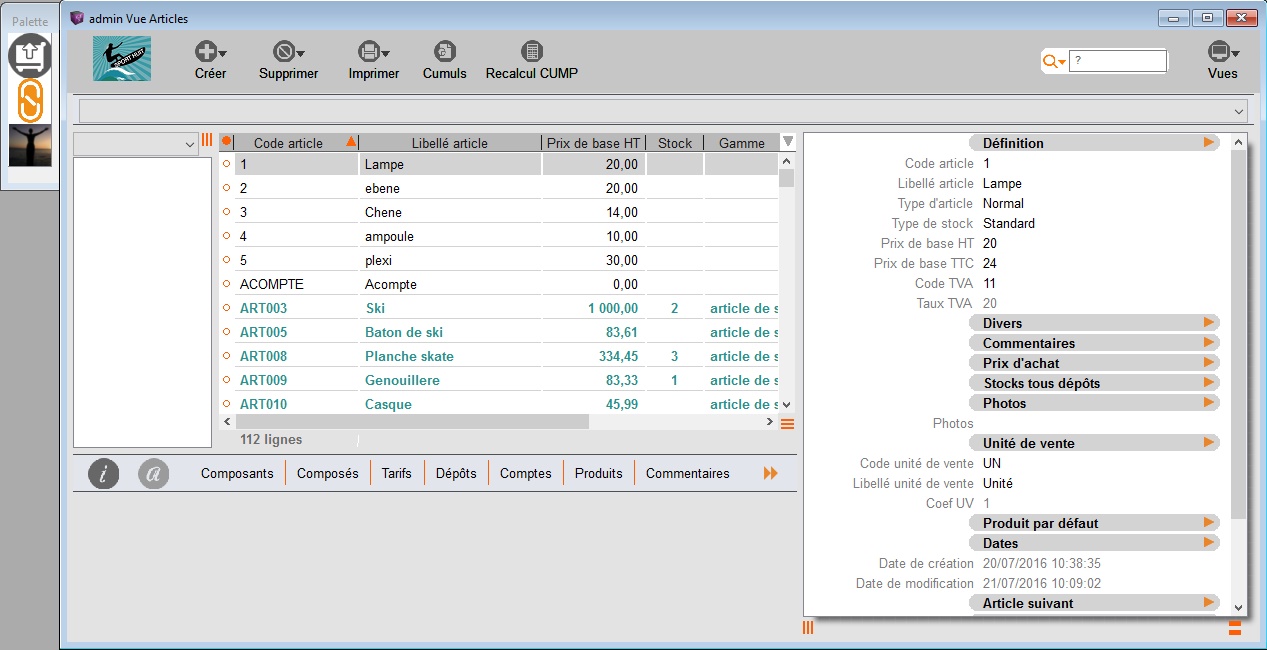Screen dimensions: 1267x650
Task: Open the Composés tab
Action: (328, 474)
